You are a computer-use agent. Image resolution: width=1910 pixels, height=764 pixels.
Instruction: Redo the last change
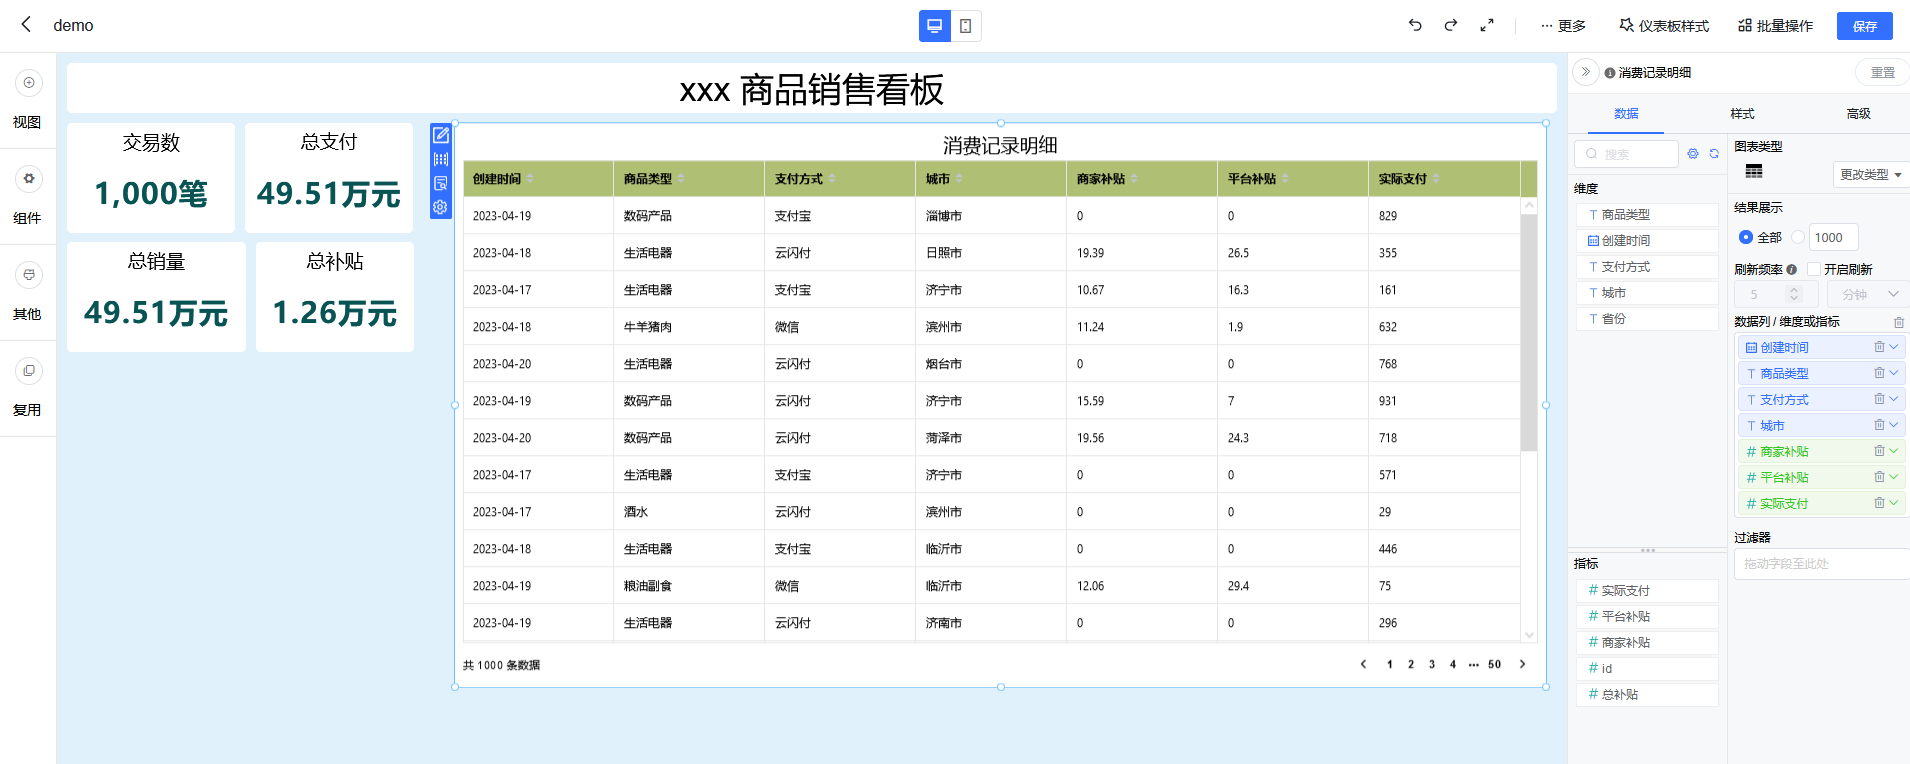pos(1451,25)
